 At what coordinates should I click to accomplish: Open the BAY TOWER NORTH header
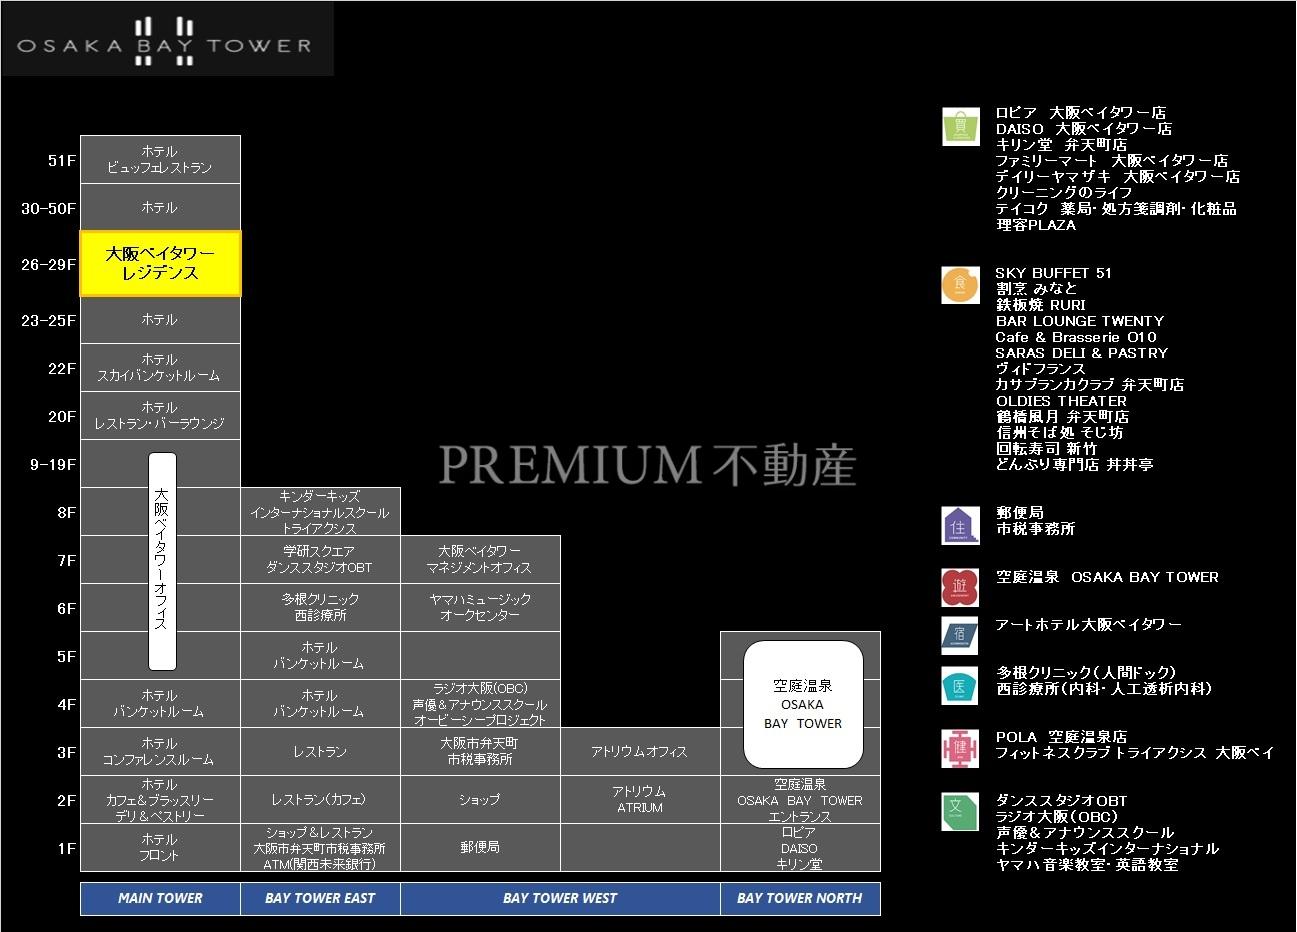(x=800, y=898)
